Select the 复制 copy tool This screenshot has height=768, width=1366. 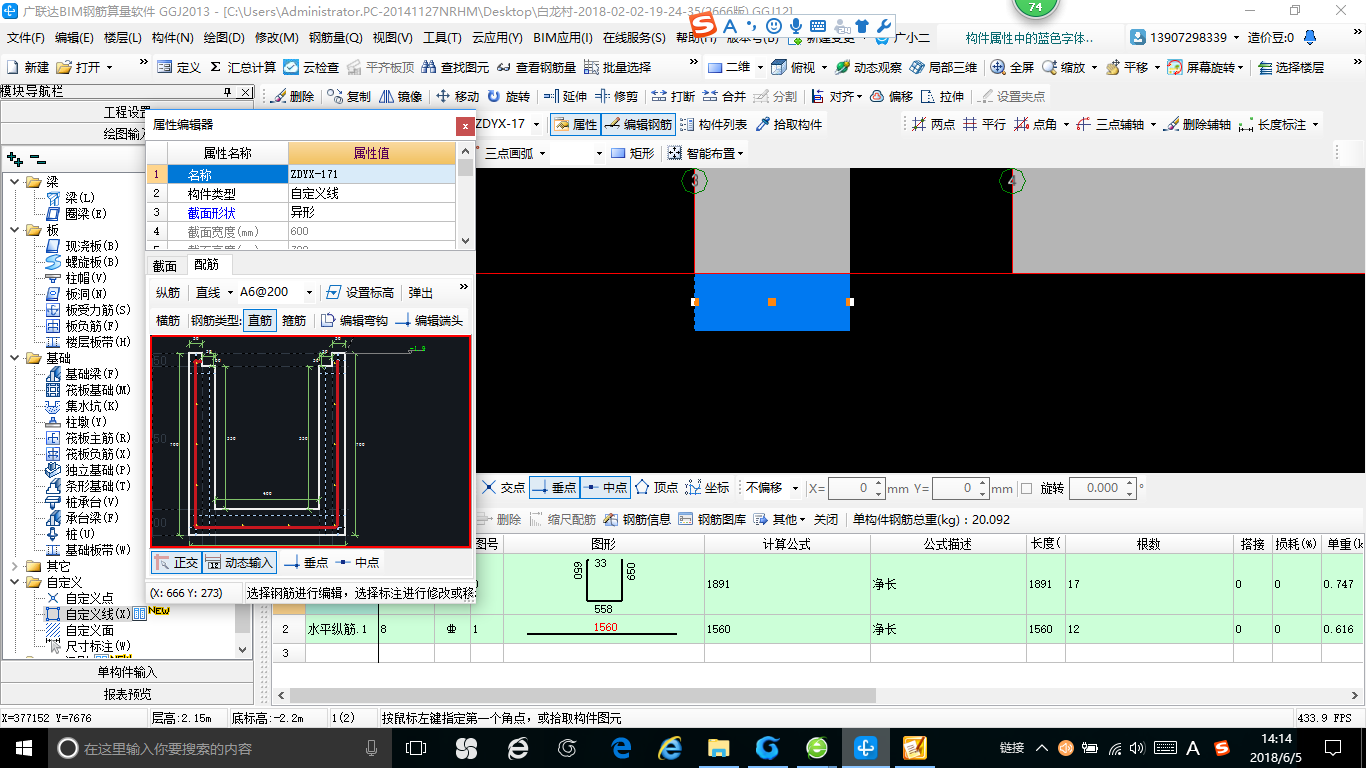click(x=347, y=96)
